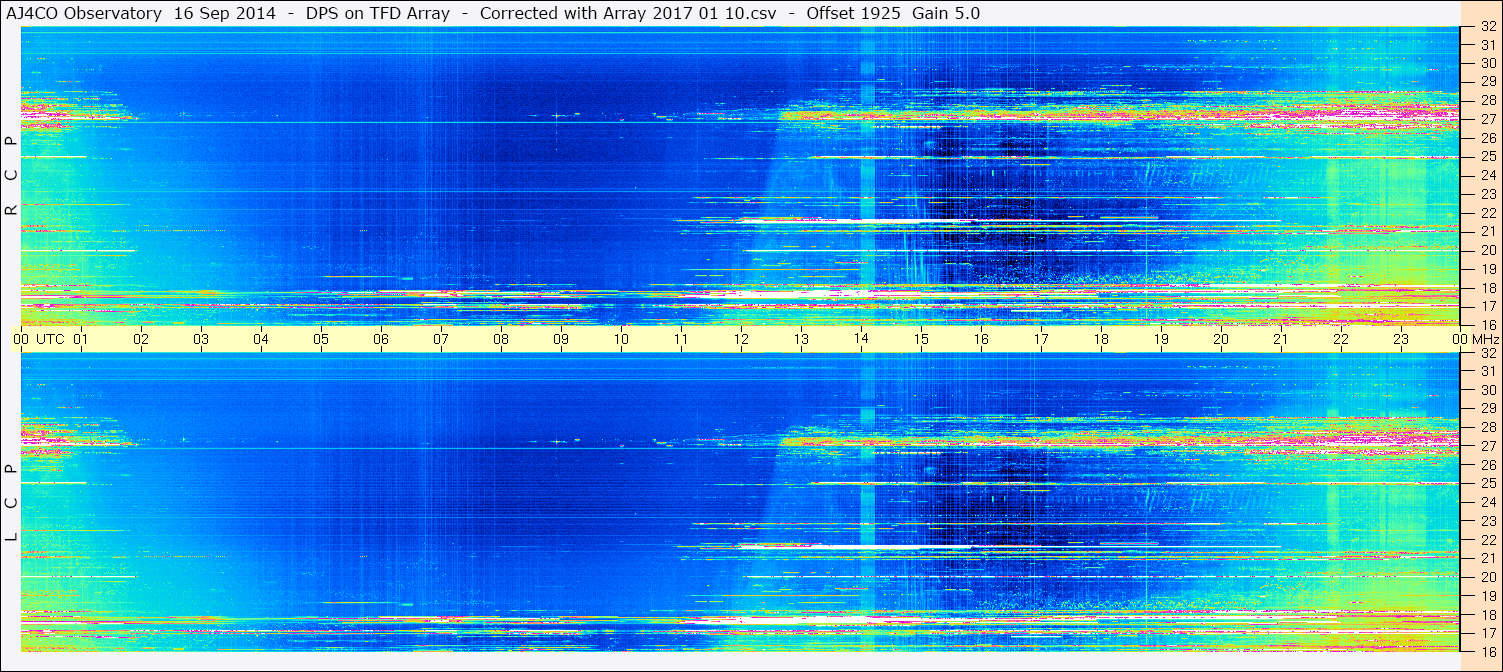
Task: Select 32 MHz tick on upper RCP scale
Action: coord(1489,27)
